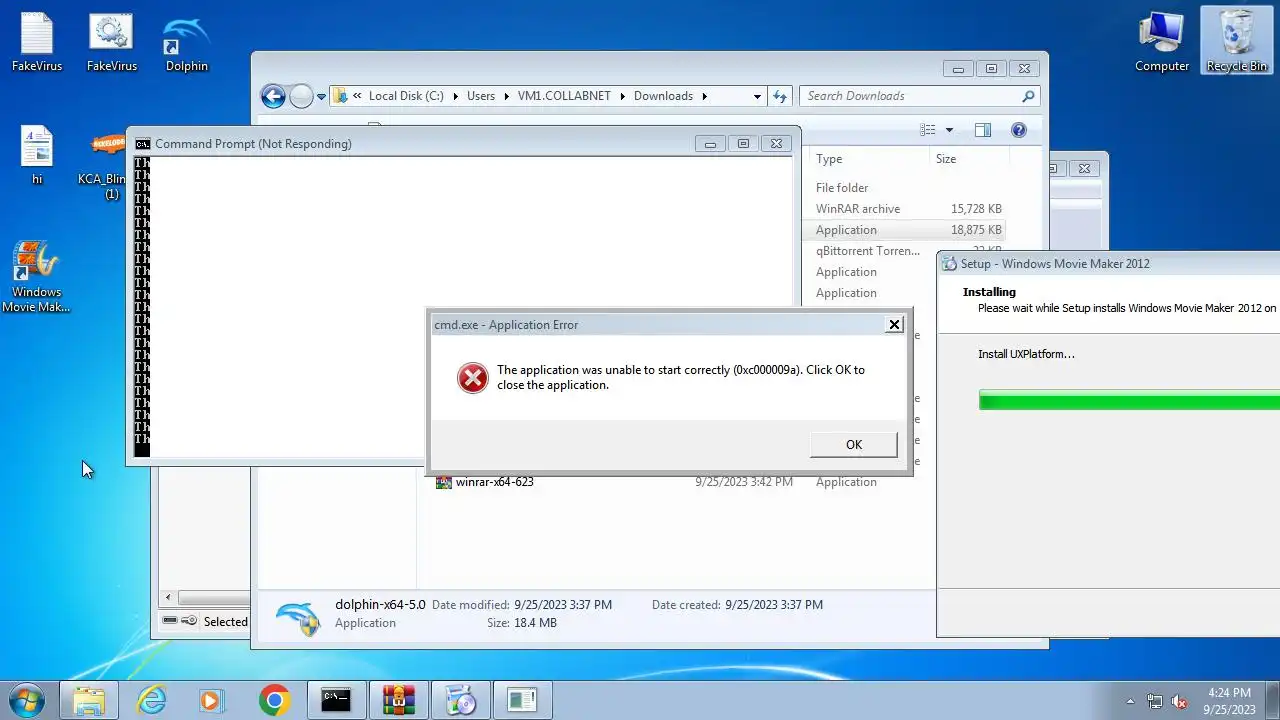Image resolution: width=1280 pixels, height=720 pixels.
Task: Close the cmd.exe Application Error dialog
Action: point(894,324)
